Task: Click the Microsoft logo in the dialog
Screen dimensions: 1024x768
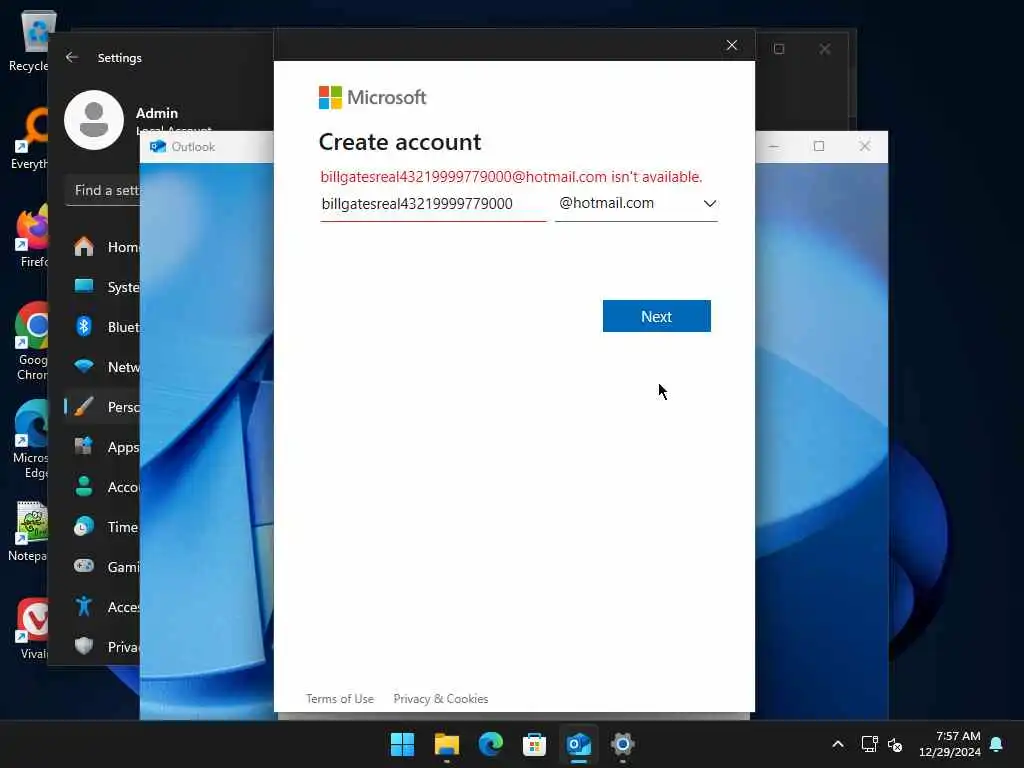Action: [372, 97]
